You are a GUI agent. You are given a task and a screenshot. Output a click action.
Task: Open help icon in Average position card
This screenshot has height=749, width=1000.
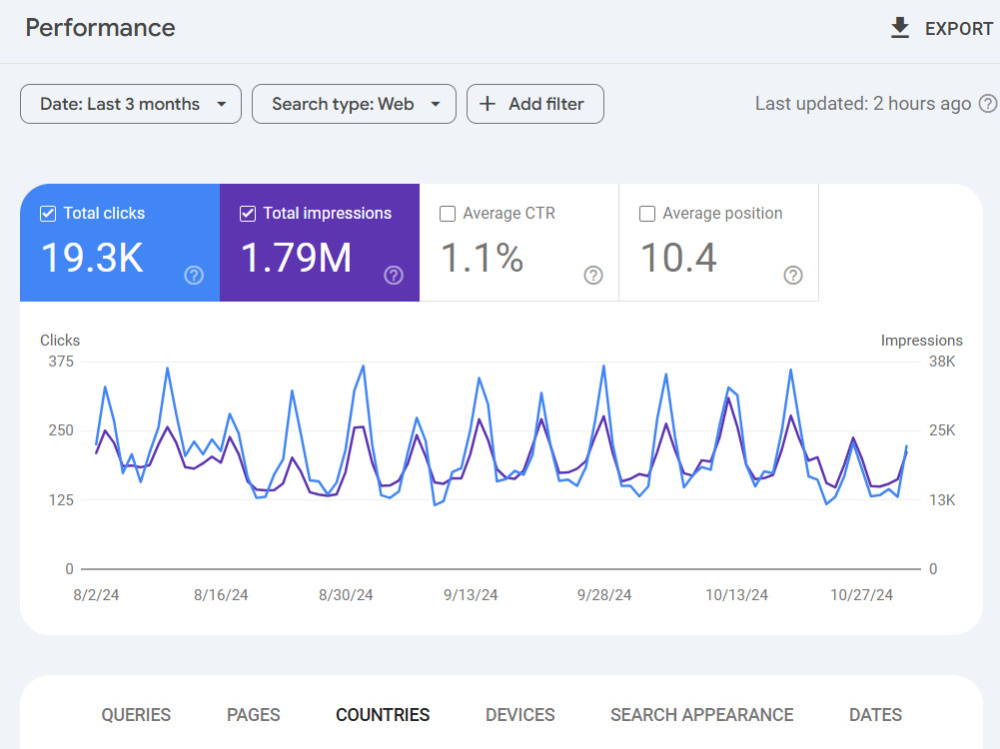pyautogui.click(x=793, y=275)
